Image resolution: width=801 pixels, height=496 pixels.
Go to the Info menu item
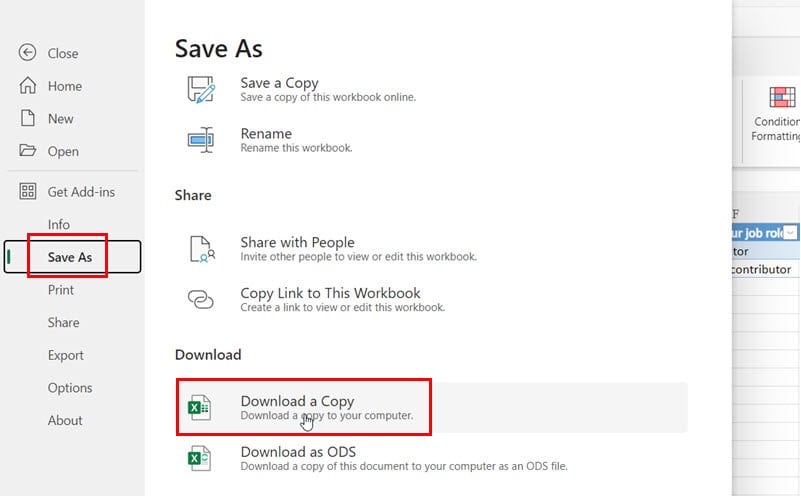click(59, 224)
